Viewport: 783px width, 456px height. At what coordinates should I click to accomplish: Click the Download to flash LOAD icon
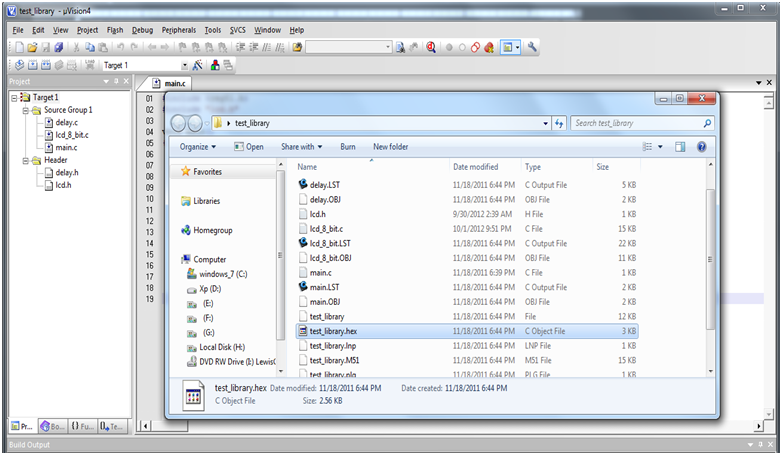(x=90, y=65)
